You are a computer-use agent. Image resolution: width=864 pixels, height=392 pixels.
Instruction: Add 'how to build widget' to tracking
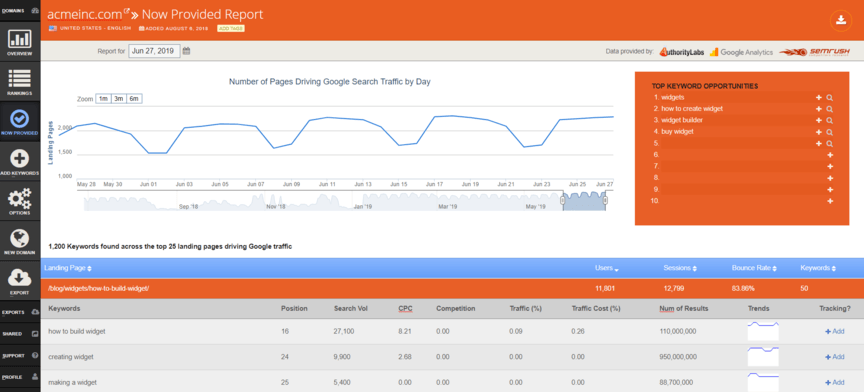[834, 331]
